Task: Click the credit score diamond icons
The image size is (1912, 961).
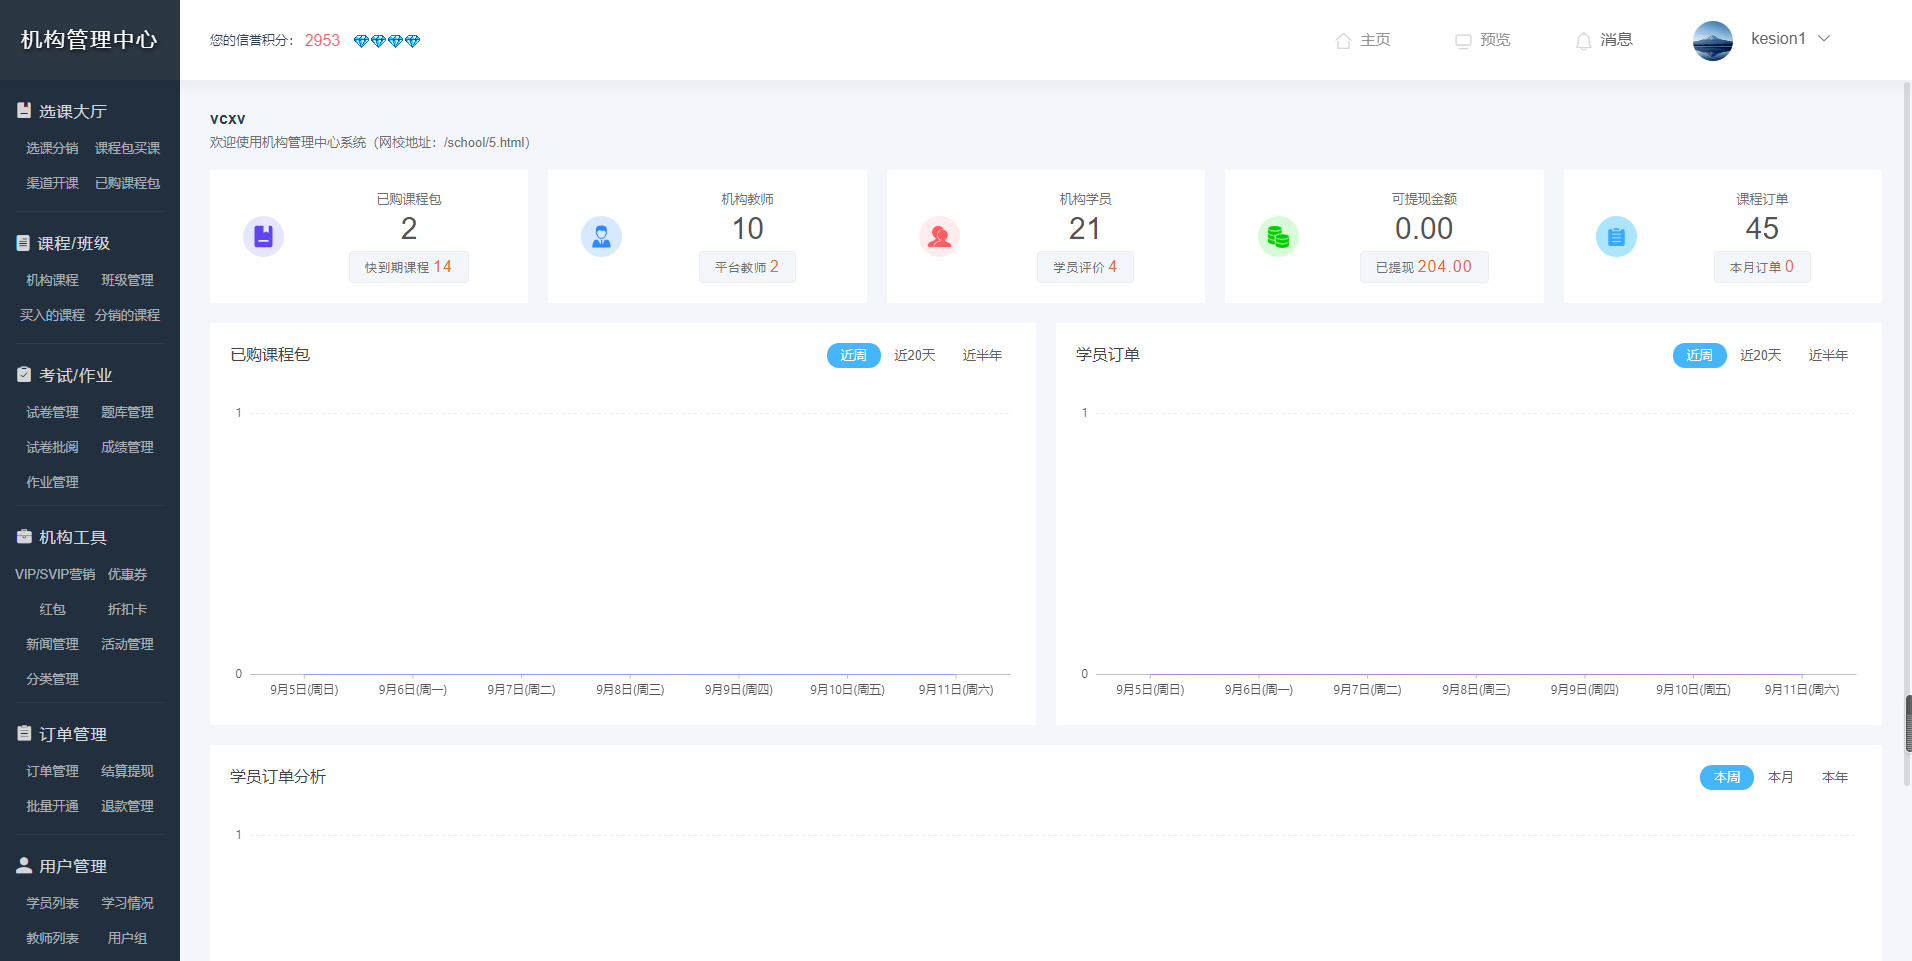Action: [386, 41]
